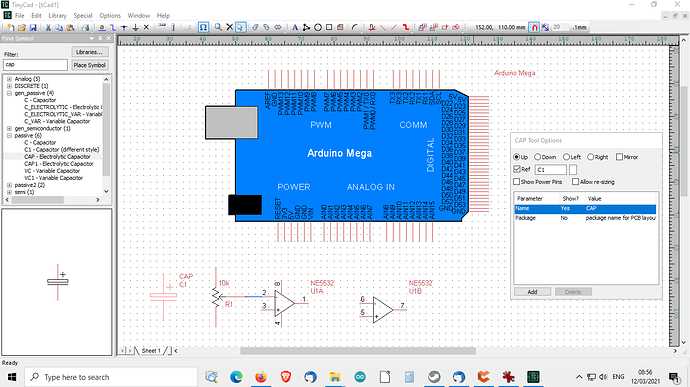Screen dimensions: 690x387
Task: Activate the Omega get-symbol tool
Action: point(203,27)
